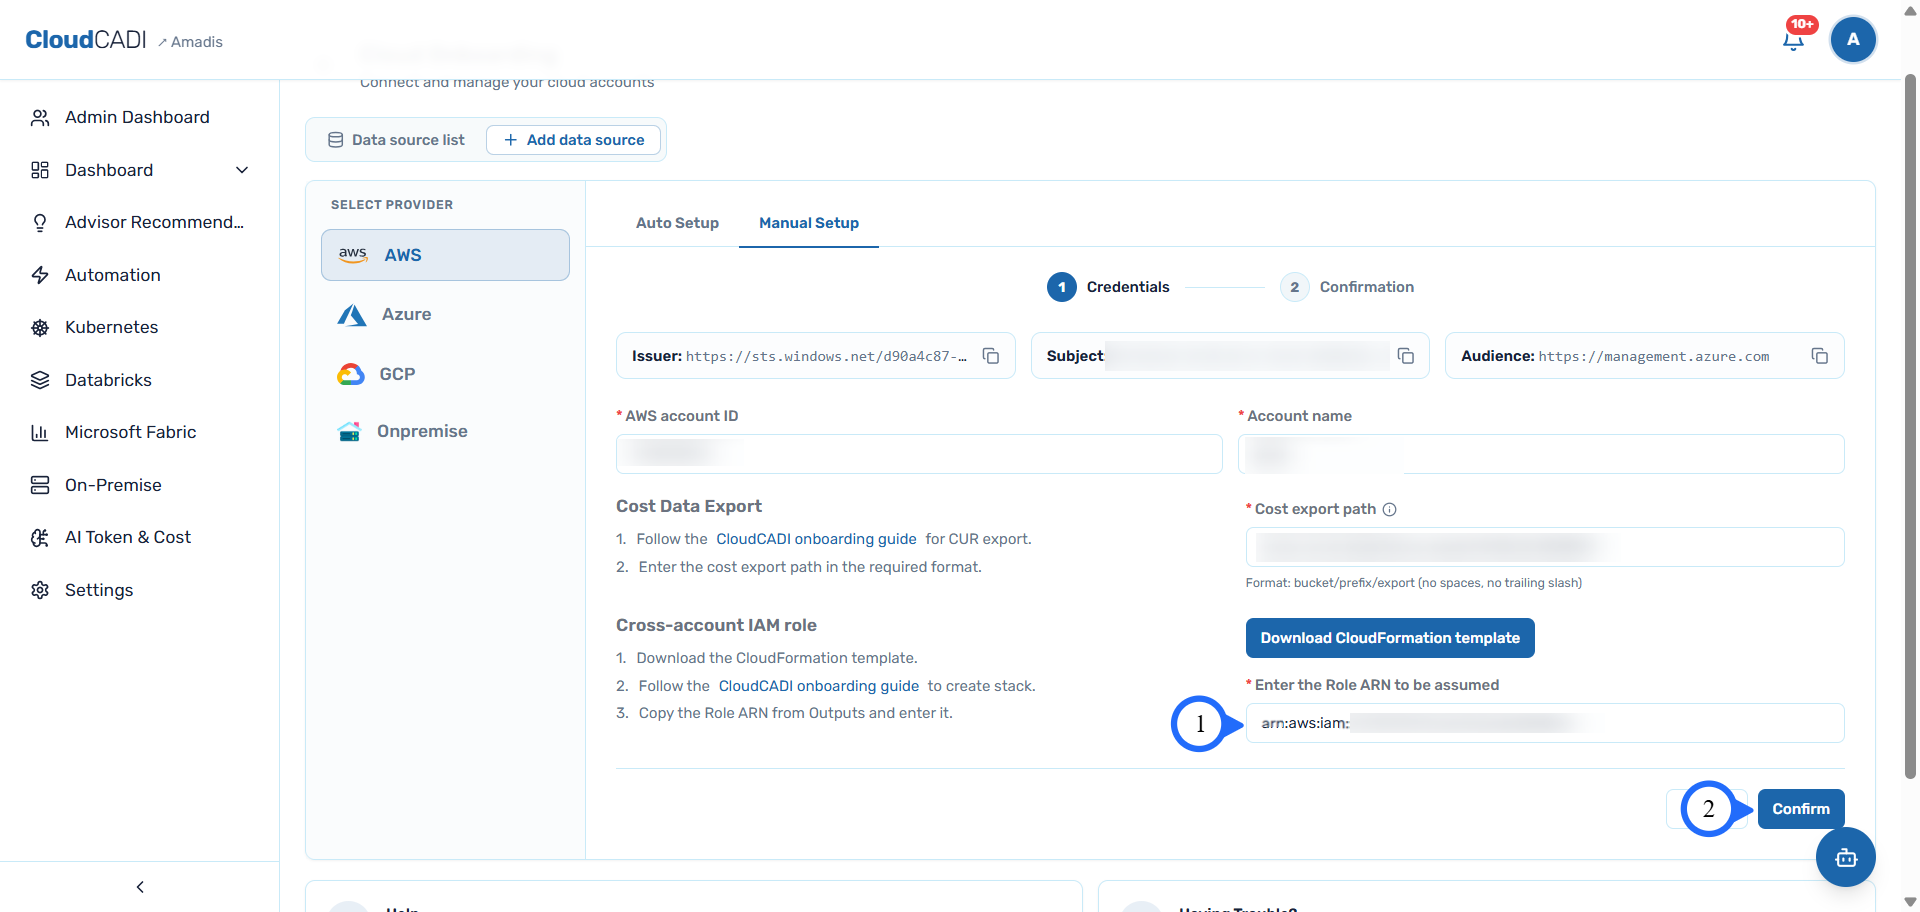The width and height of the screenshot is (1920, 912).
Task: Click the Advisor lightbulb icon
Action: (x=40, y=222)
